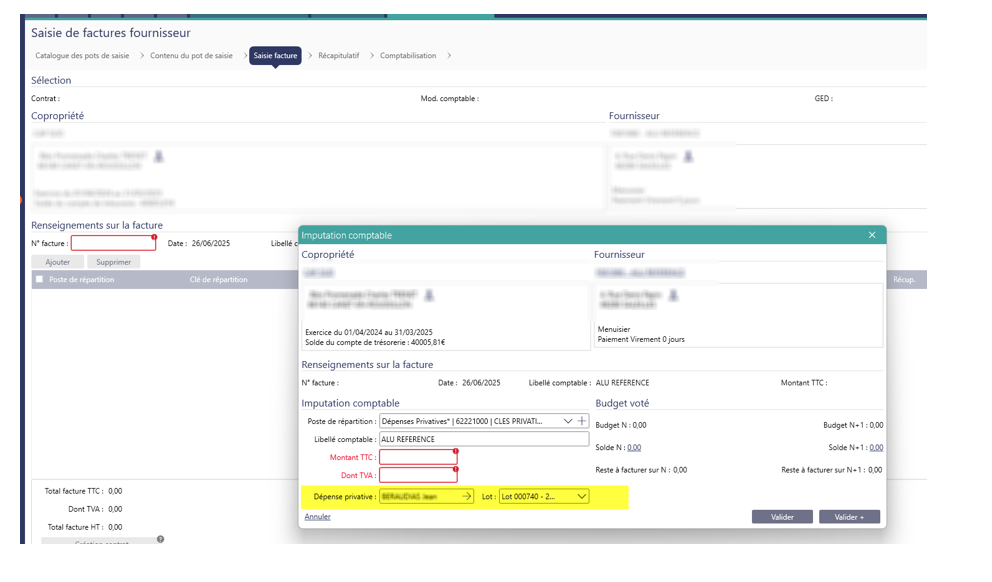This screenshot has height=582, width=992.
Task: Click the plus icon beside Poste de répartition
Action: [x=583, y=421]
